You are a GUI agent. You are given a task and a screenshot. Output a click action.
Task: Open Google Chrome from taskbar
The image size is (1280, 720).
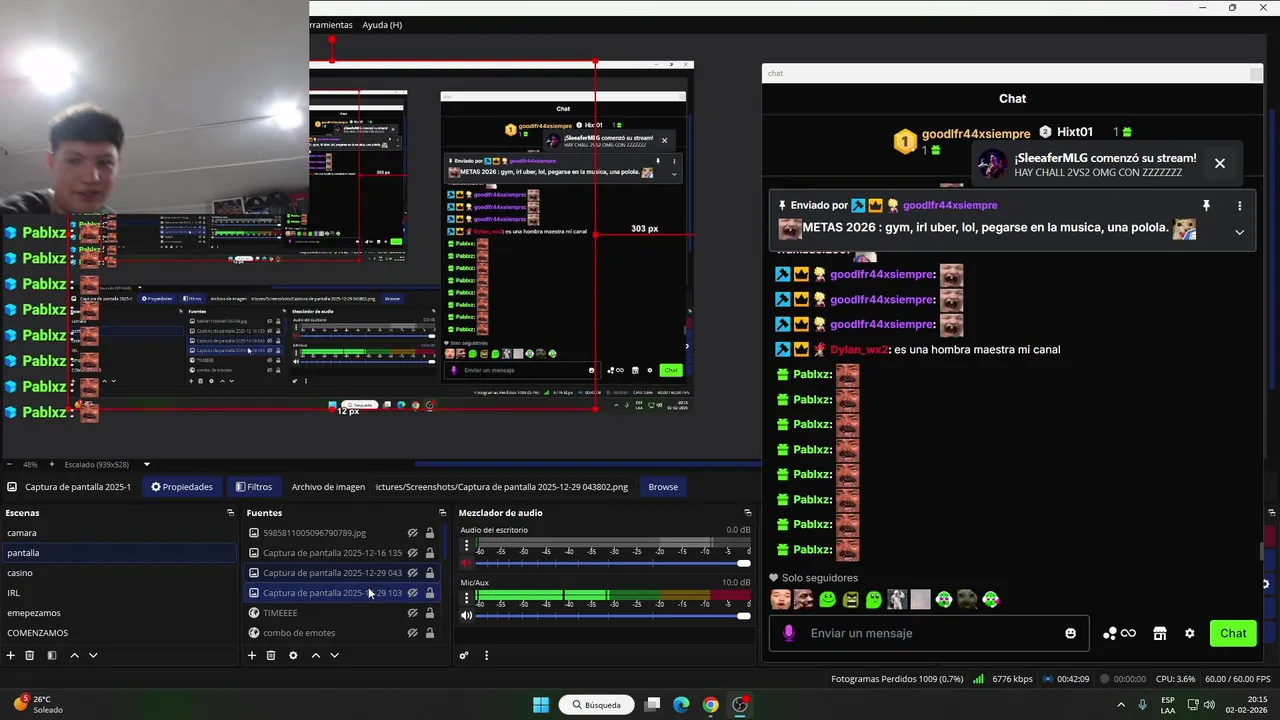[710, 705]
